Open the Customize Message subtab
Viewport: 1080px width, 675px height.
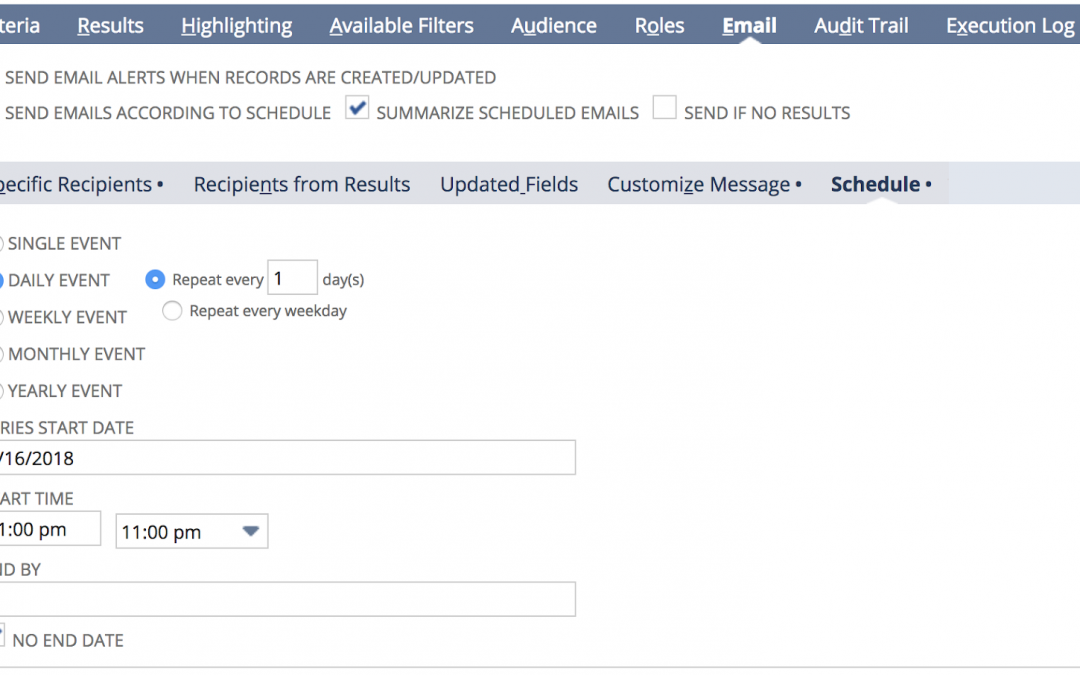(x=704, y=184)
